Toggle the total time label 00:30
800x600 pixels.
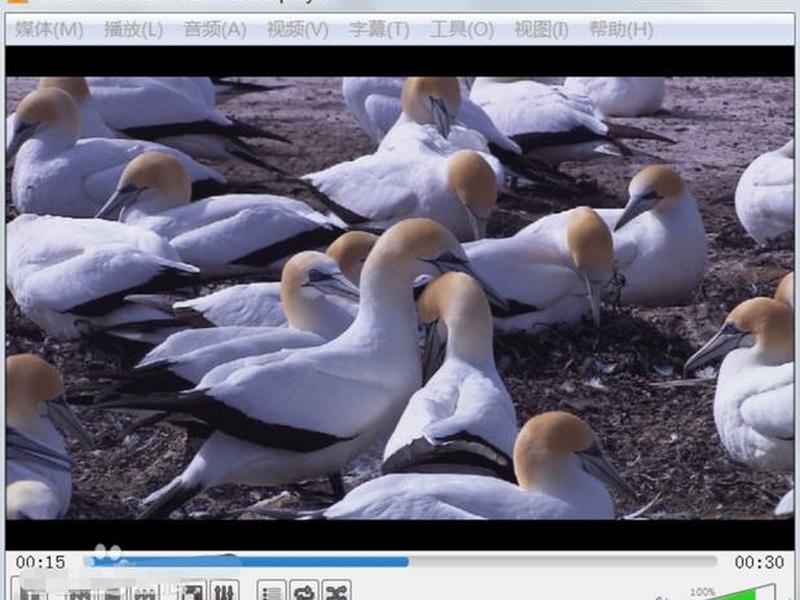(759, 562)
